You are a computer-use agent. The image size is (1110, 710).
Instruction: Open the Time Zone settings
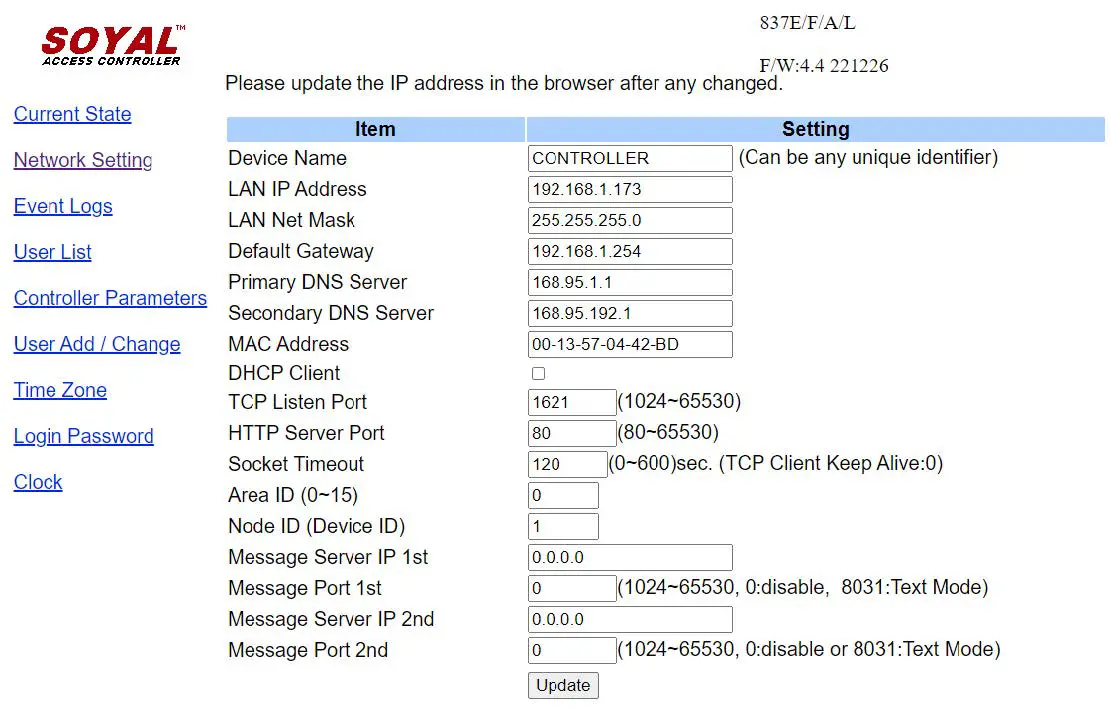click(60, 391)
